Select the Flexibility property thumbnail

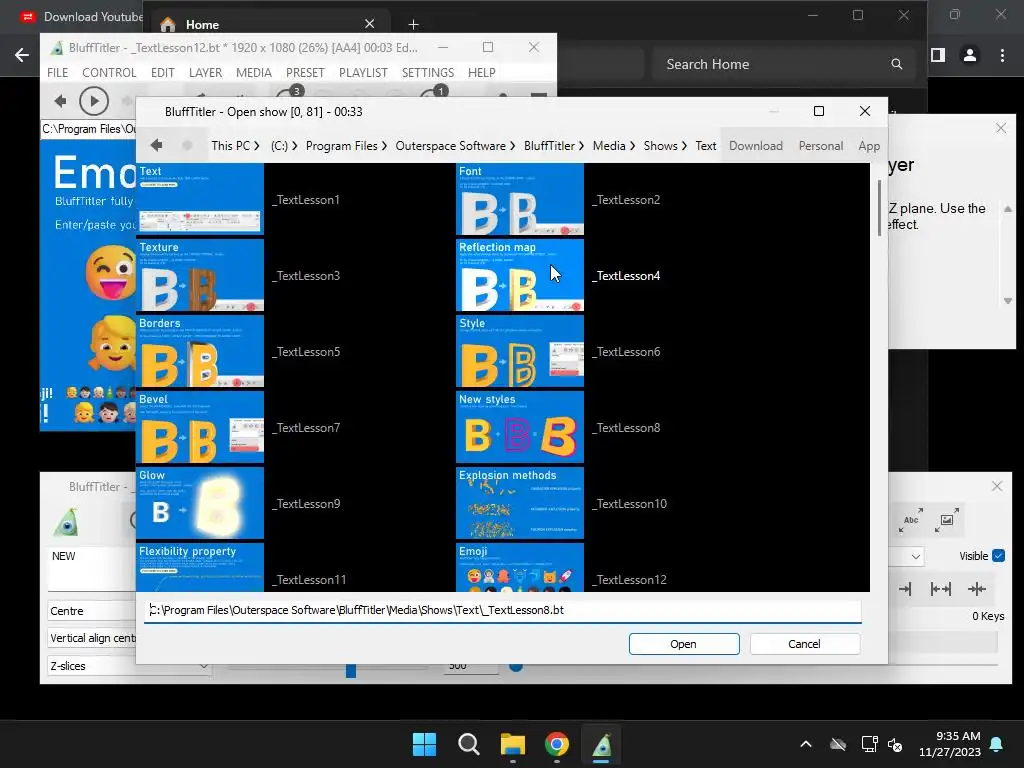(x=200, y=568)
